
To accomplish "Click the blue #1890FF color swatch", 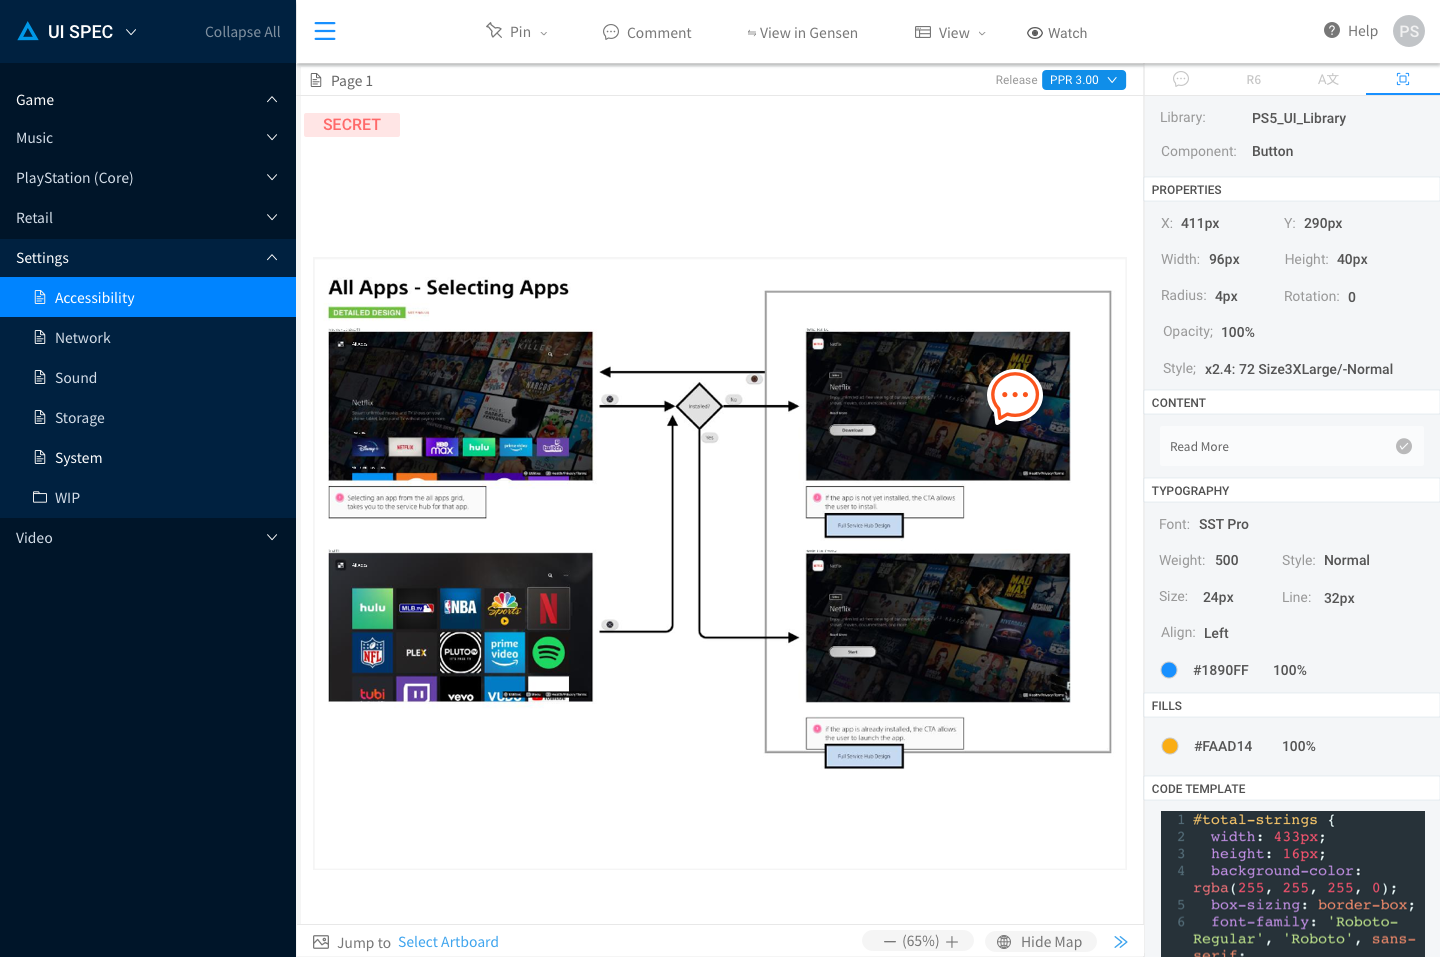I will [x=1169, y=670].
